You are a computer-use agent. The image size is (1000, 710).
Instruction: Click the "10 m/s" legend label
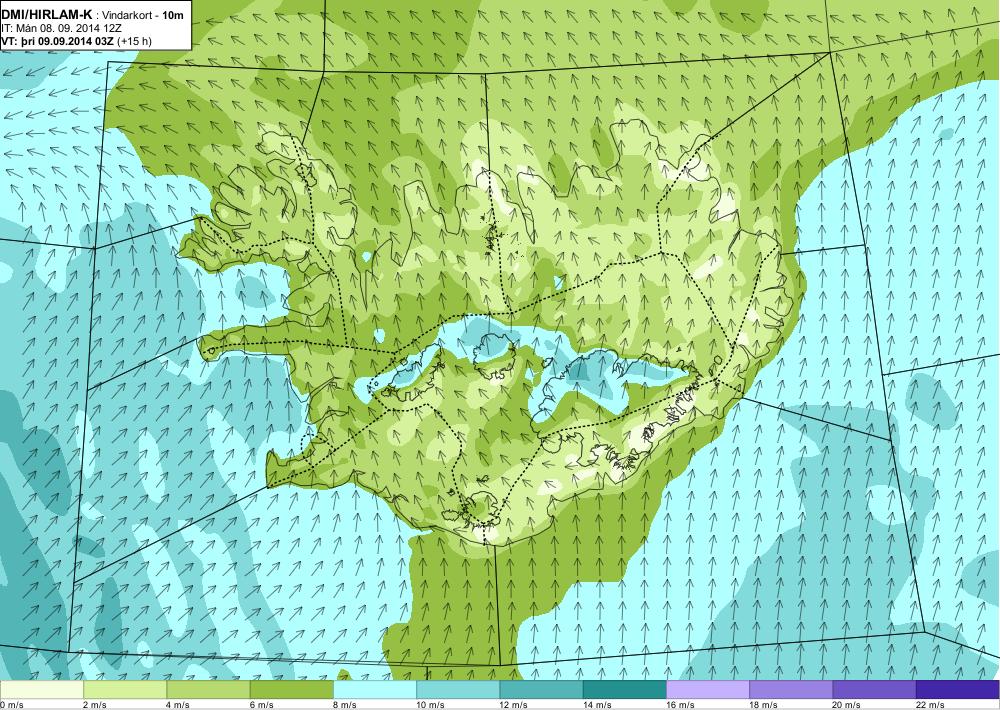pyautogui.click(x=431, y=705)
